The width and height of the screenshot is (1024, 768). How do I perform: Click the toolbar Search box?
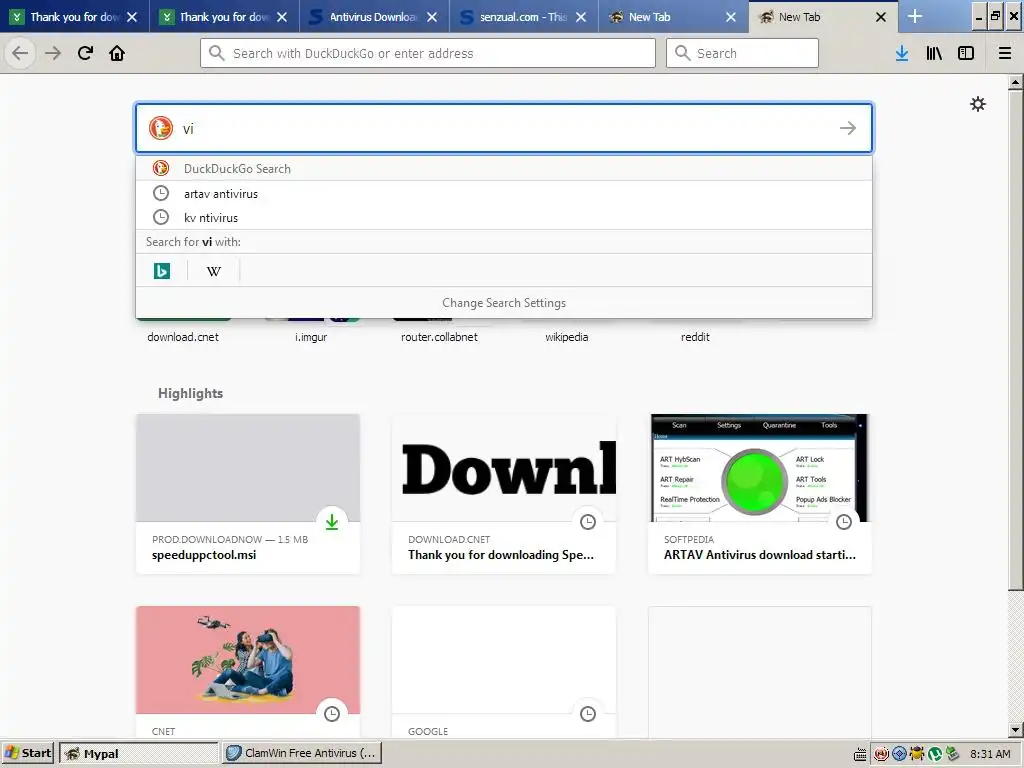click(742, 53)
